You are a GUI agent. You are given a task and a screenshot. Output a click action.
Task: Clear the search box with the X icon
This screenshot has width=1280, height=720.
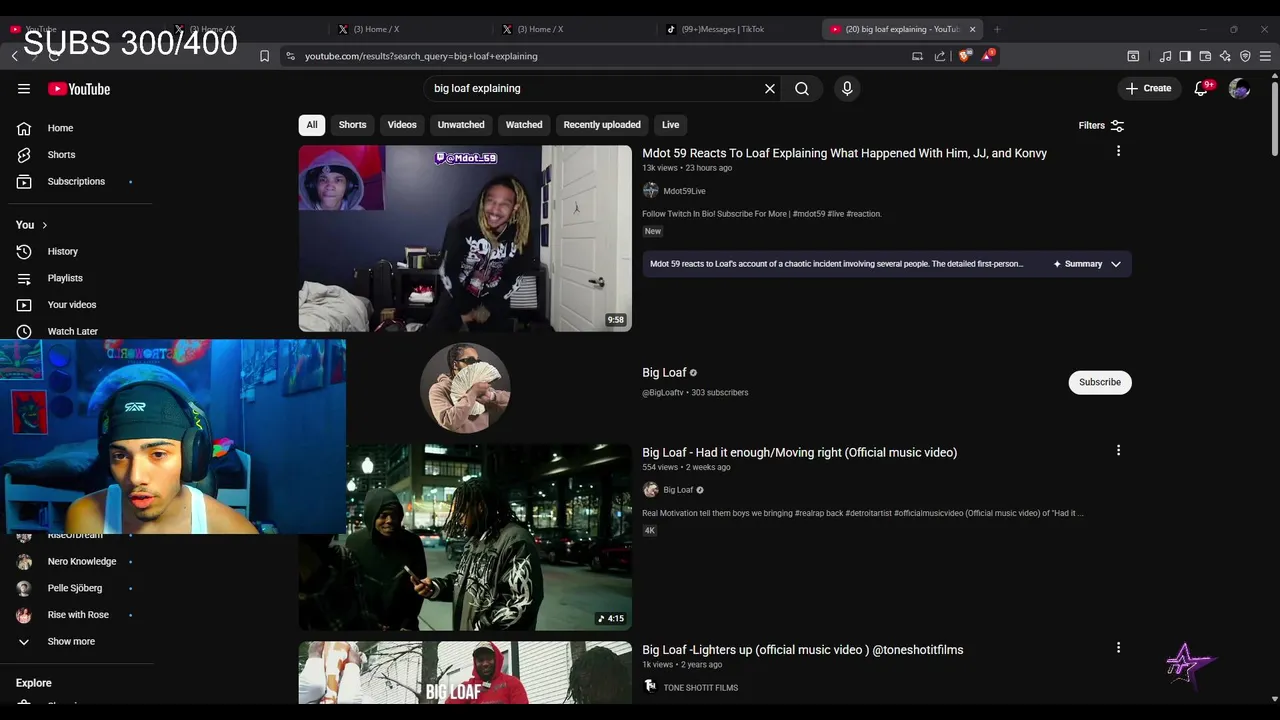click(x=770, y=89)
